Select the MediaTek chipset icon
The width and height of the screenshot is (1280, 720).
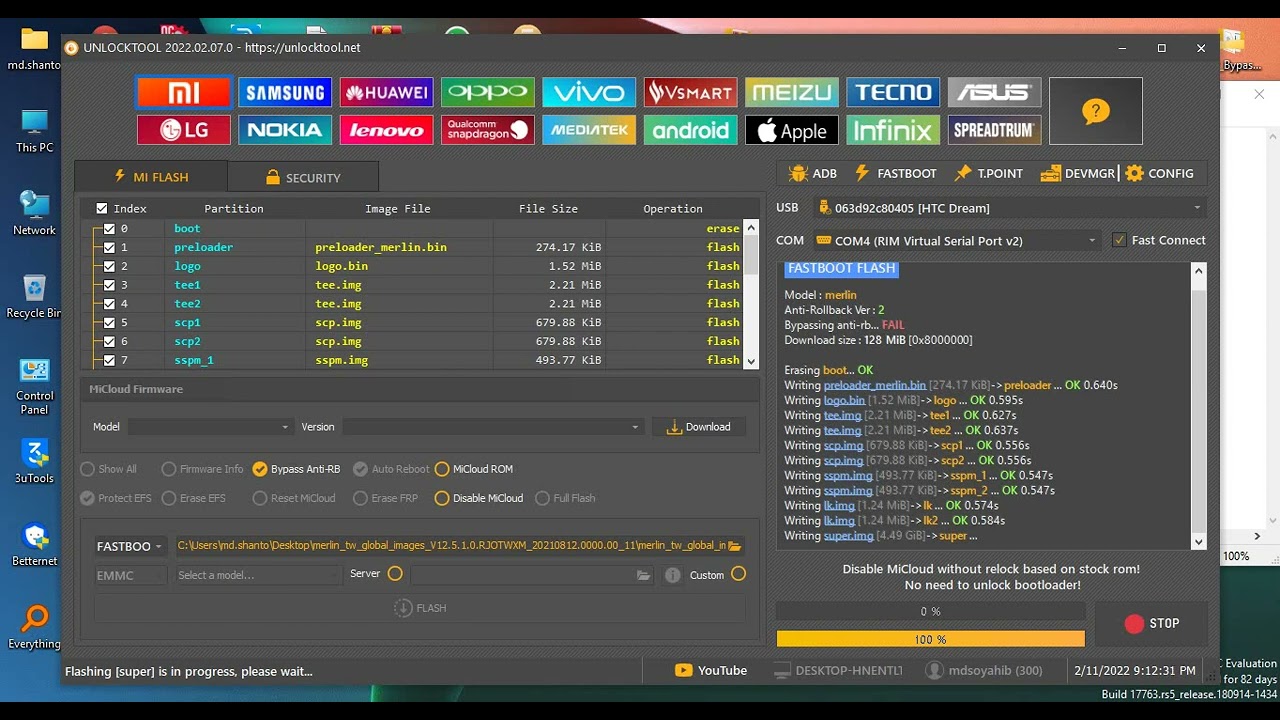pos(589,130)
